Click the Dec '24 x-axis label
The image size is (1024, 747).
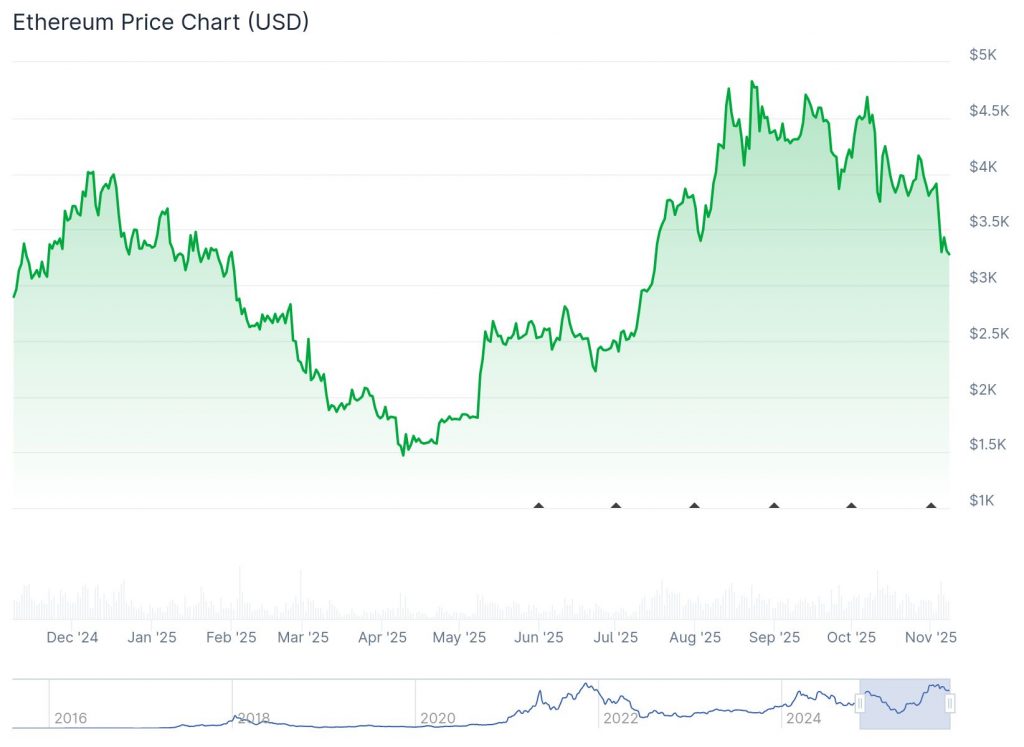click(73, 637)
